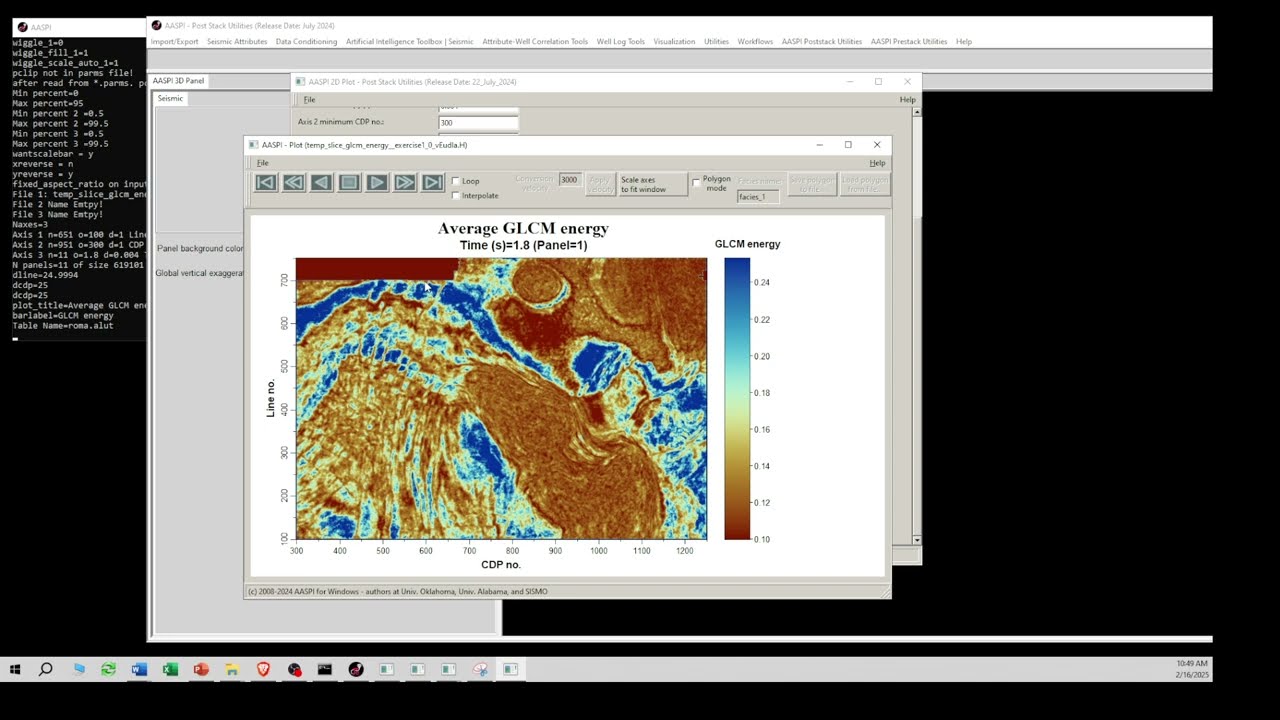Open the Seismic Attributes menu
The height and width of the screenshot is (720, 1280).
pos(237,42)
